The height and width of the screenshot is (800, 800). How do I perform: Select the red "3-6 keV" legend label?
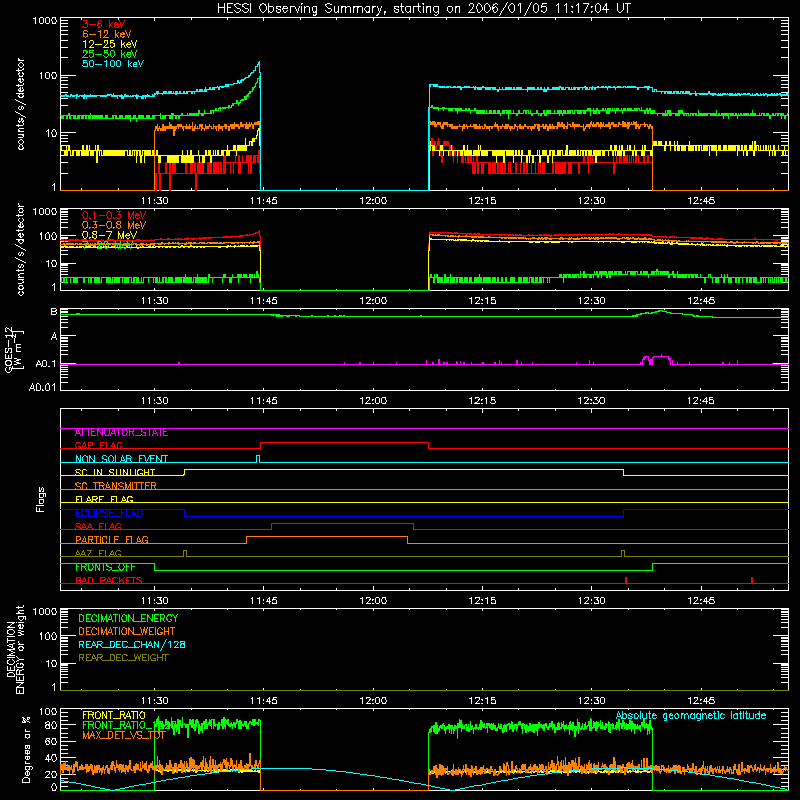click(103, 24)
